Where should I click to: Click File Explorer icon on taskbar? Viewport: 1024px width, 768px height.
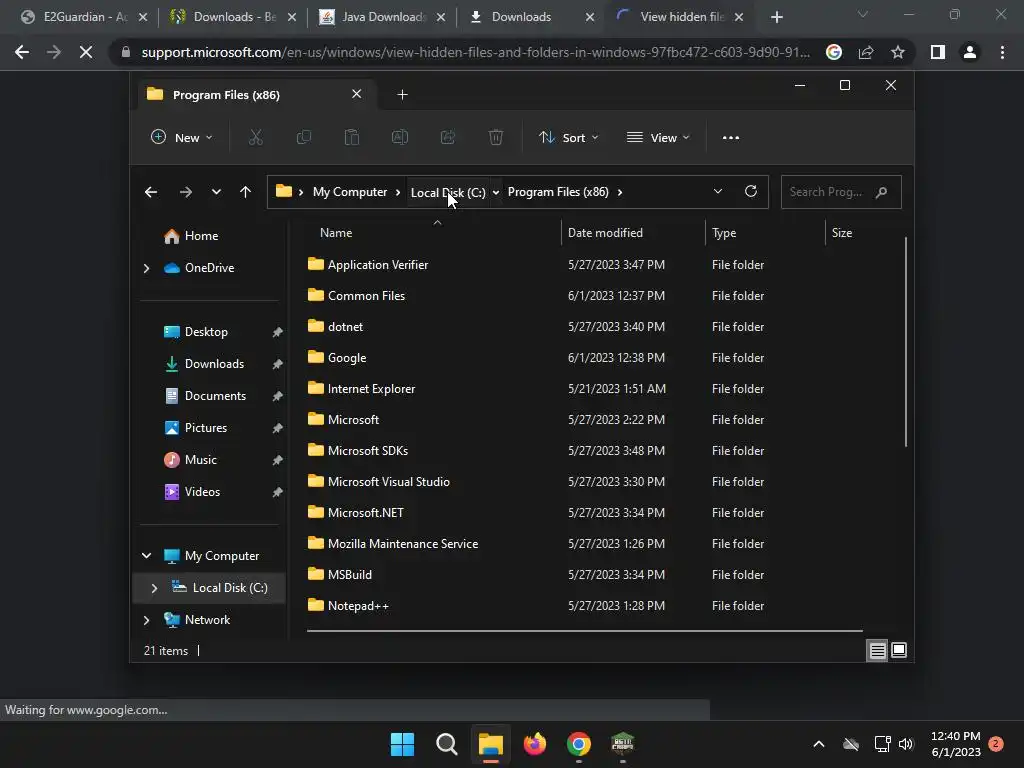coord(490,744)
